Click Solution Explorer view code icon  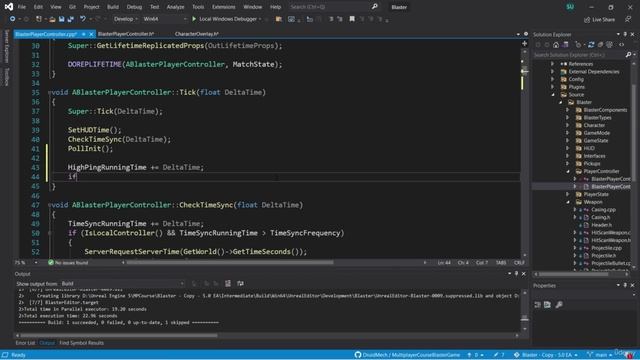click(x=622, y=45)
